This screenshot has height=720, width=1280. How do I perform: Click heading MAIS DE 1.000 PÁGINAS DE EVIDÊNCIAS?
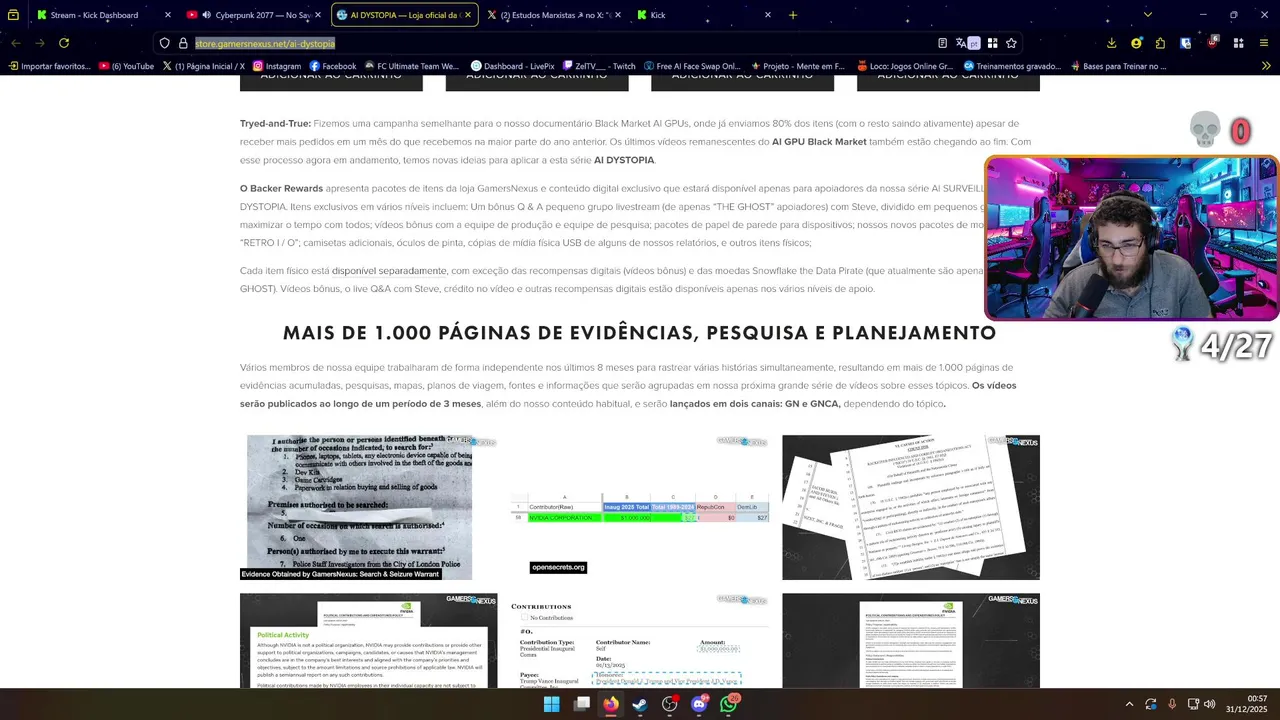[x=640, y=333]
